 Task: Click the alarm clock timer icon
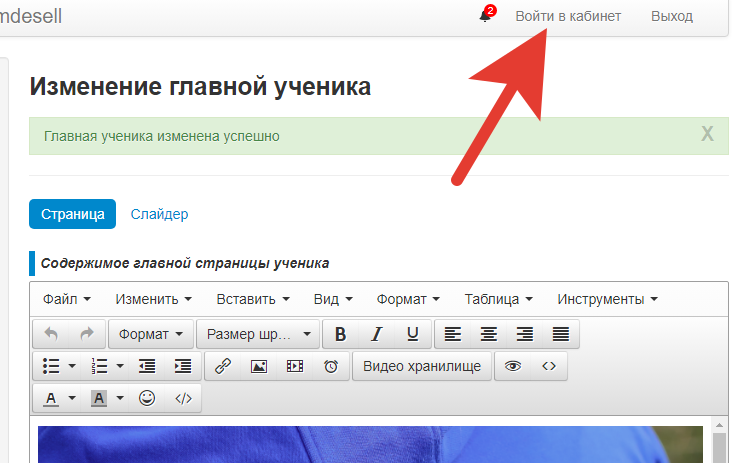pos(331,366)
